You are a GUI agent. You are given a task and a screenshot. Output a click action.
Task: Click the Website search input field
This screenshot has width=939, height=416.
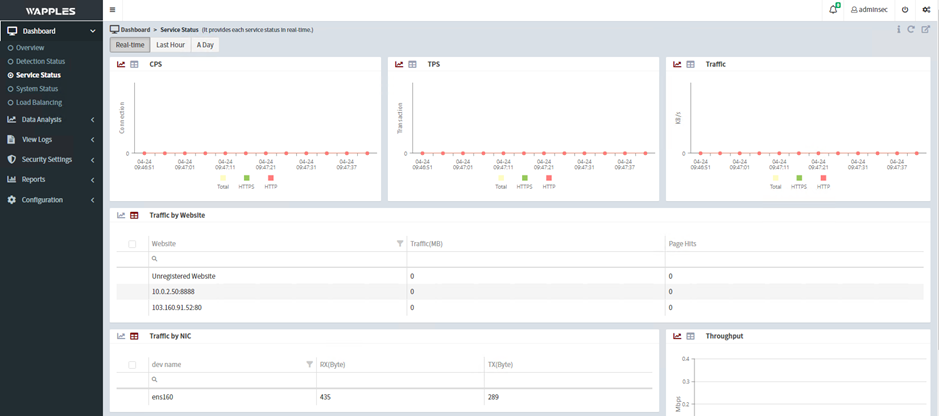(275, 259)
